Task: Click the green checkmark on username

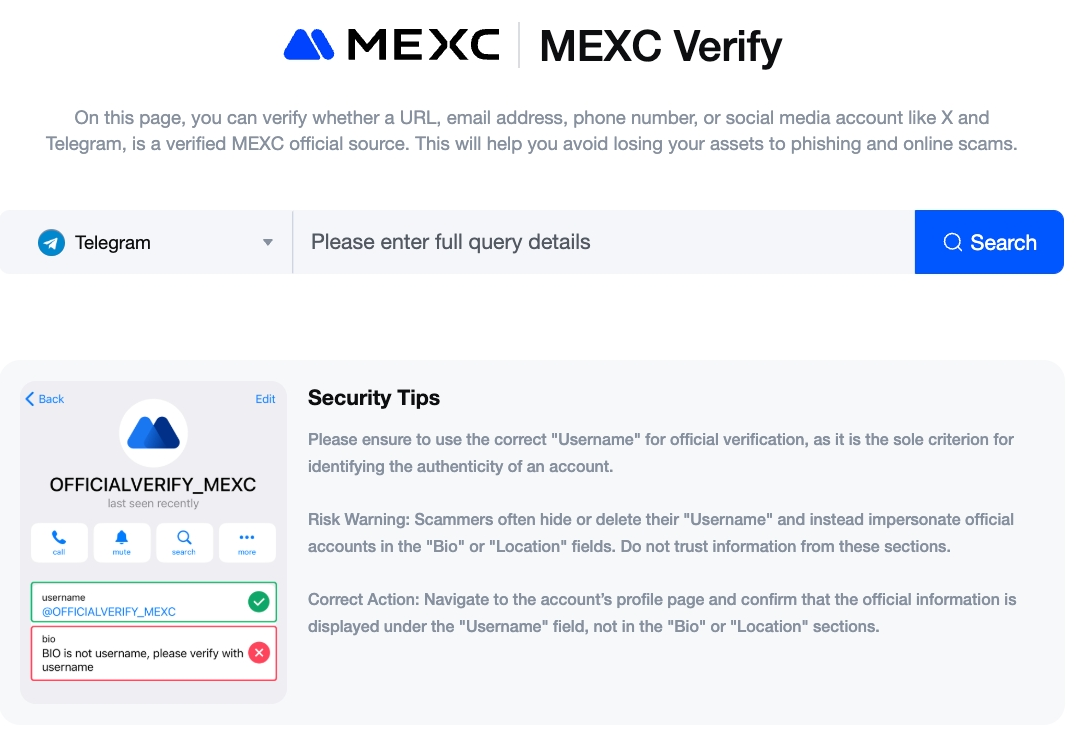Action: 258,602
